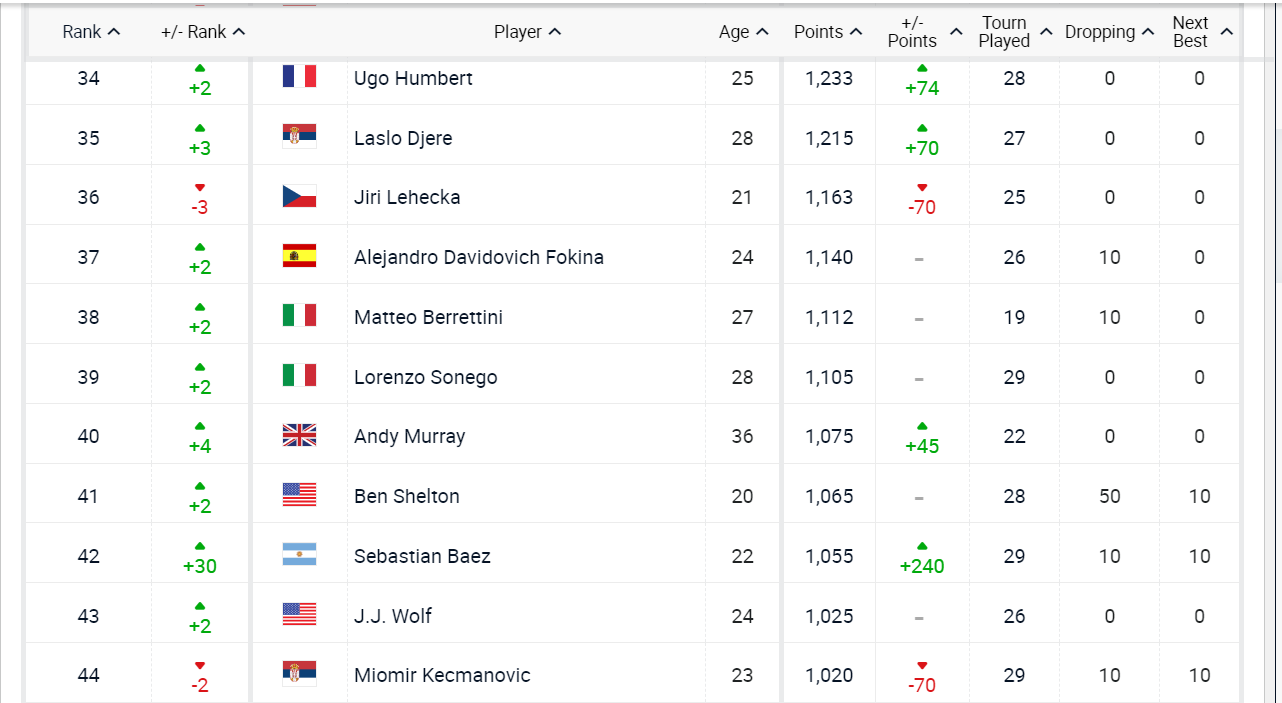Sort by the Dropping column header
This screenshot has height=703, width=1282.
click(x=1109, y=32)
